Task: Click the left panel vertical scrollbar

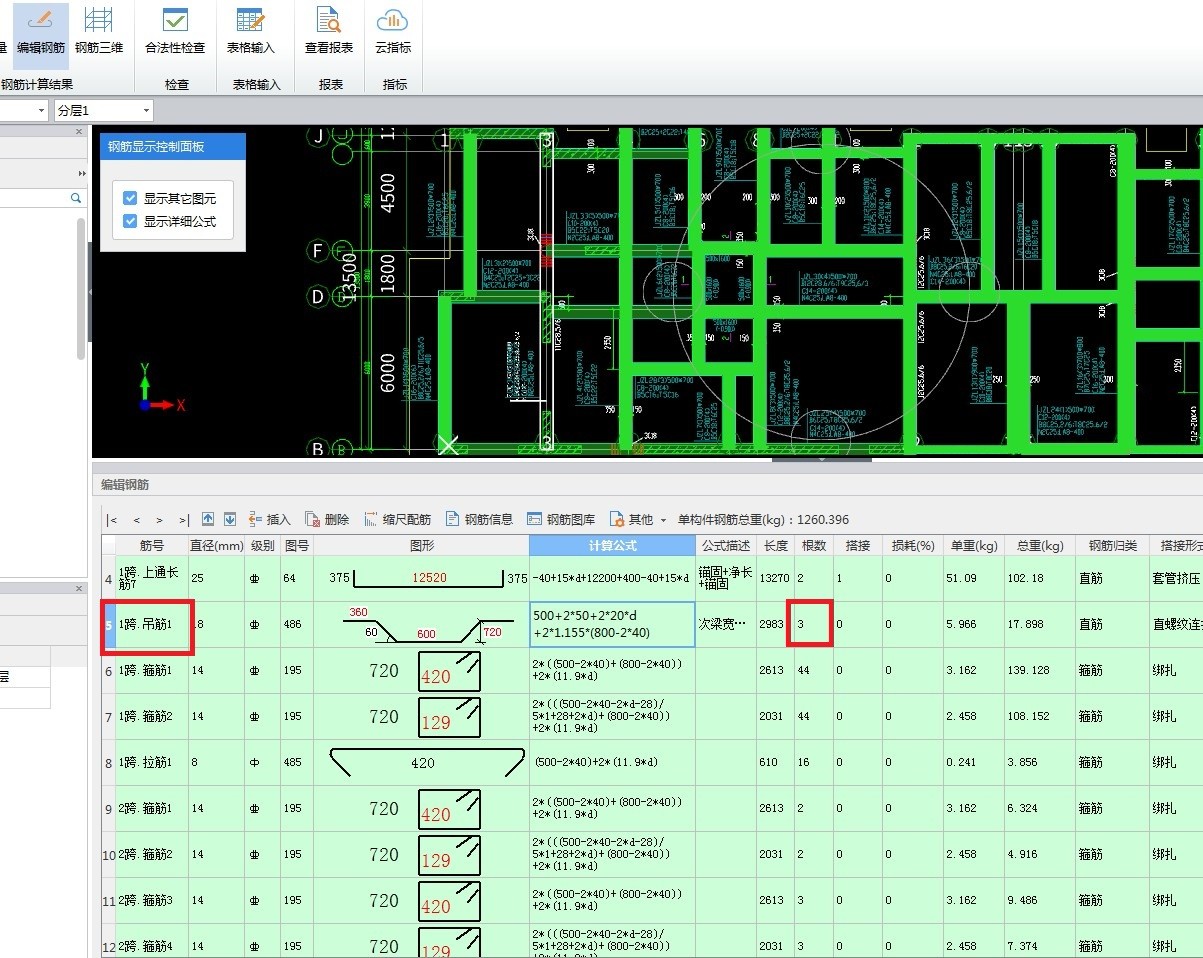Action: (82, 288)
